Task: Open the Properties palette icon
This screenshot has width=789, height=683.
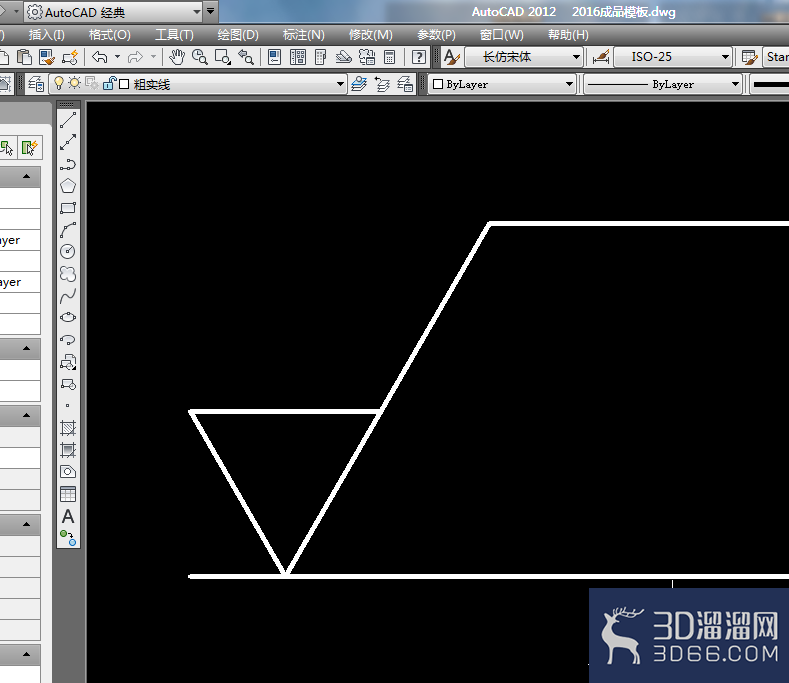Action: click(274, 57)
